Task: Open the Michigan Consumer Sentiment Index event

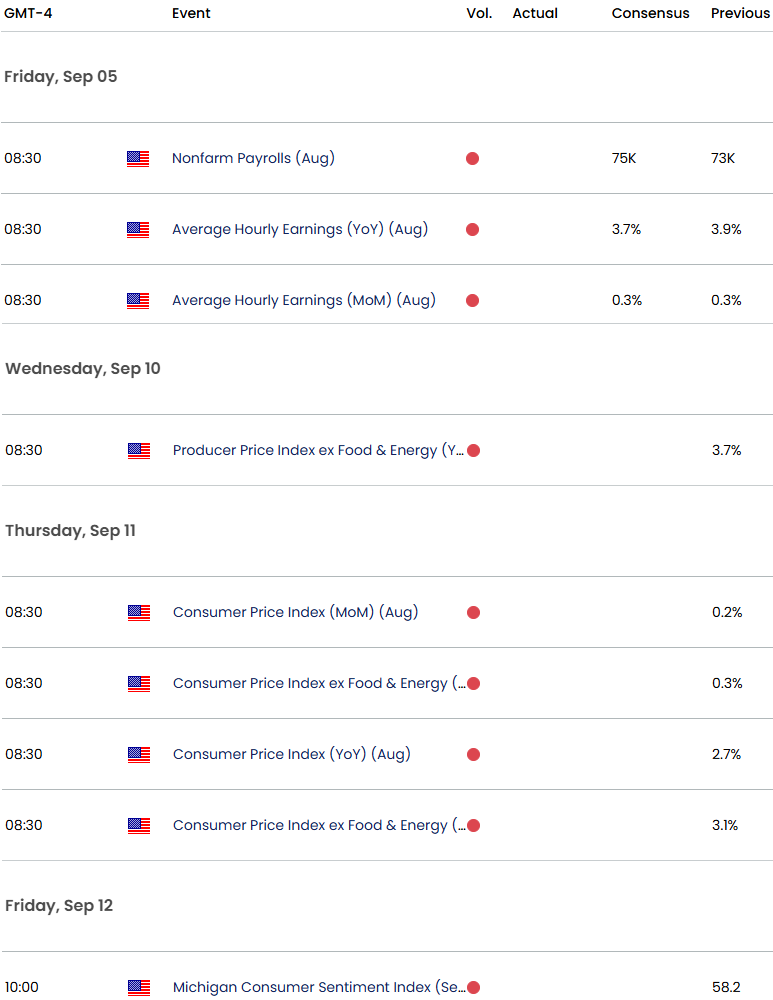Action: point(318,987)
